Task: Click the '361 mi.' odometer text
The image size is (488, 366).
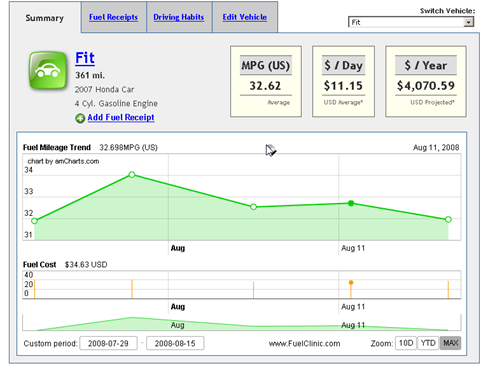Action: point(90,75)
